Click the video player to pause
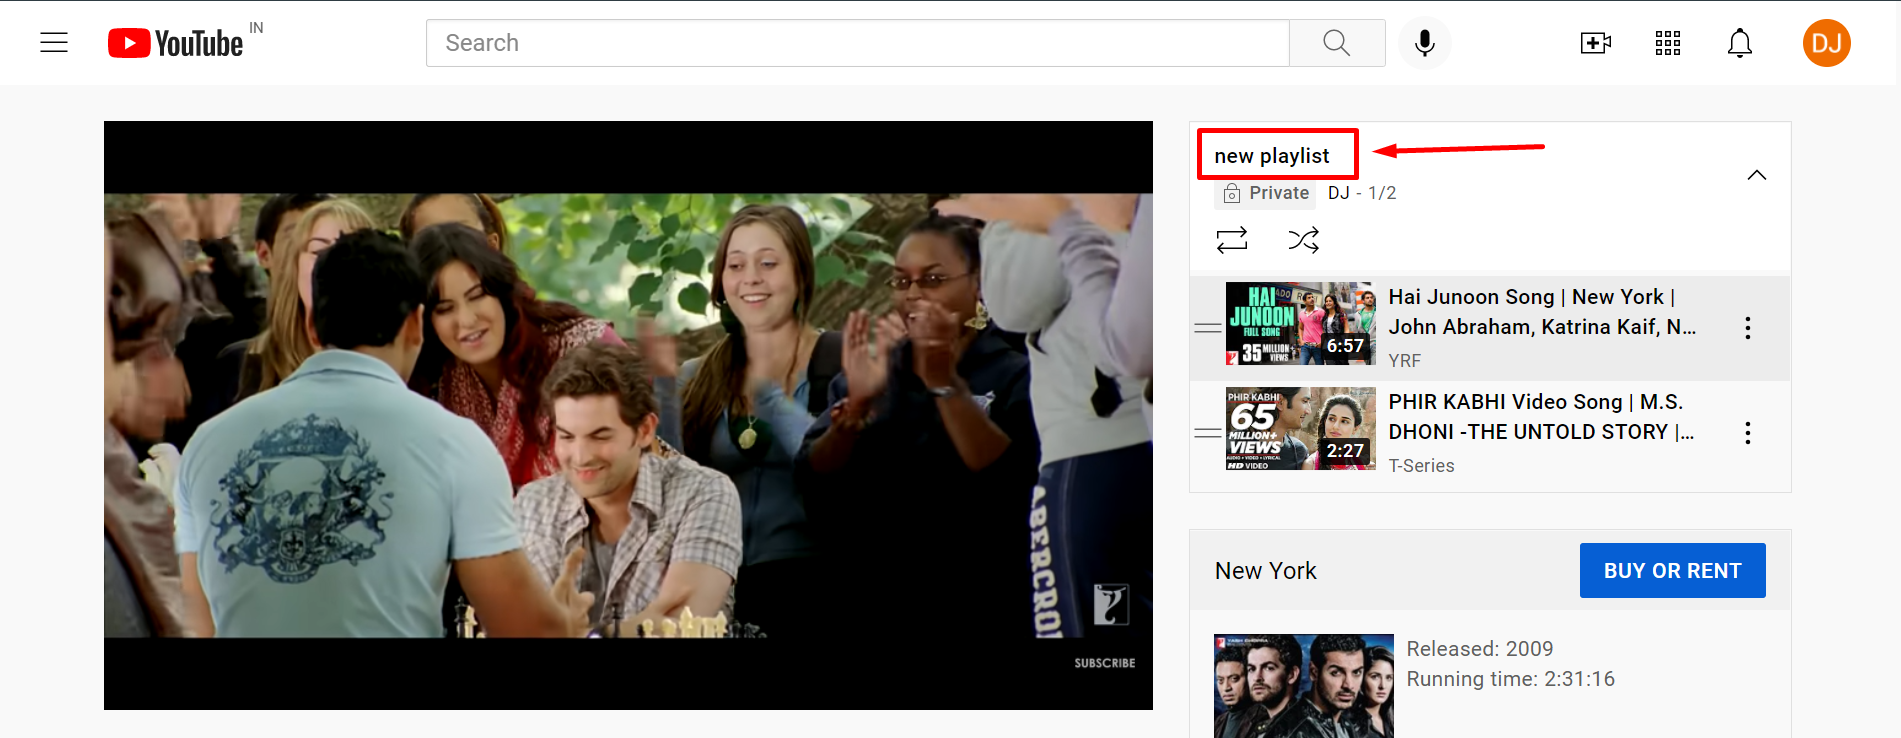Screen dimensions: 1901x738 coord(628,415)
